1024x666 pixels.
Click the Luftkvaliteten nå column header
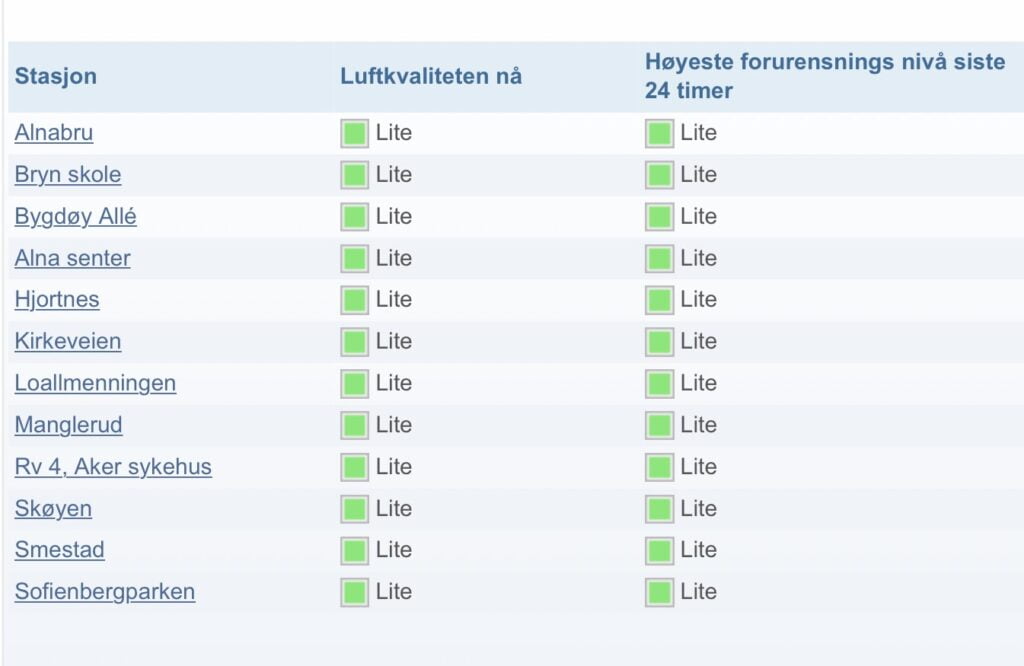point(431,76)
